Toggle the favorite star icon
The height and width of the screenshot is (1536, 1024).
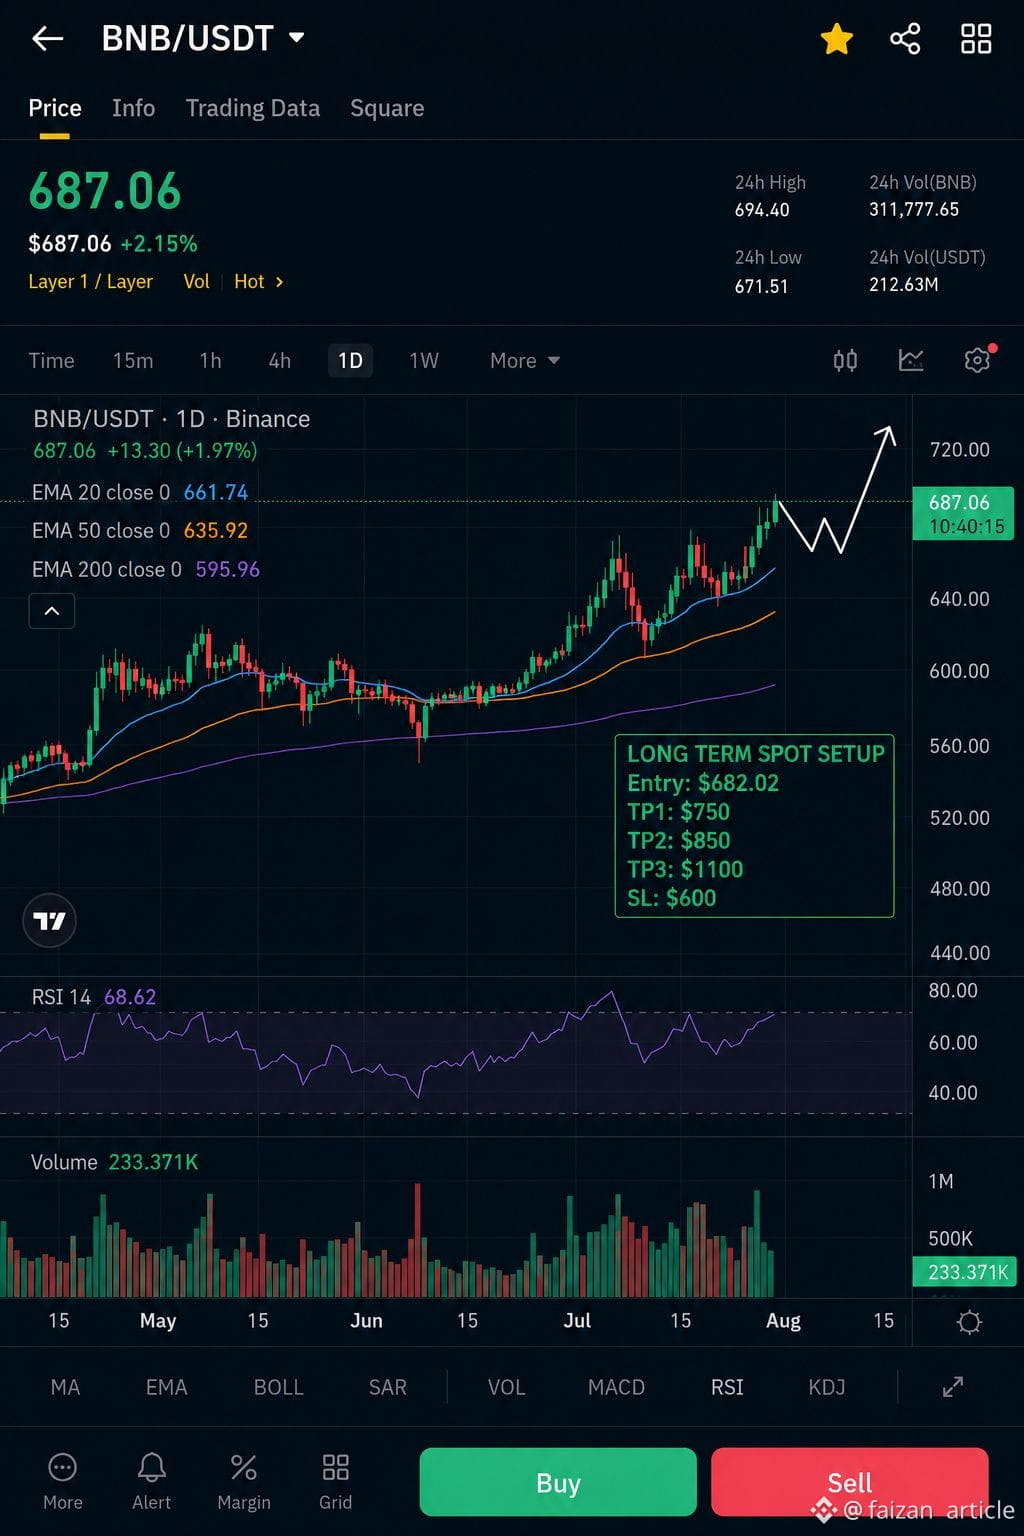click(836, 39)
